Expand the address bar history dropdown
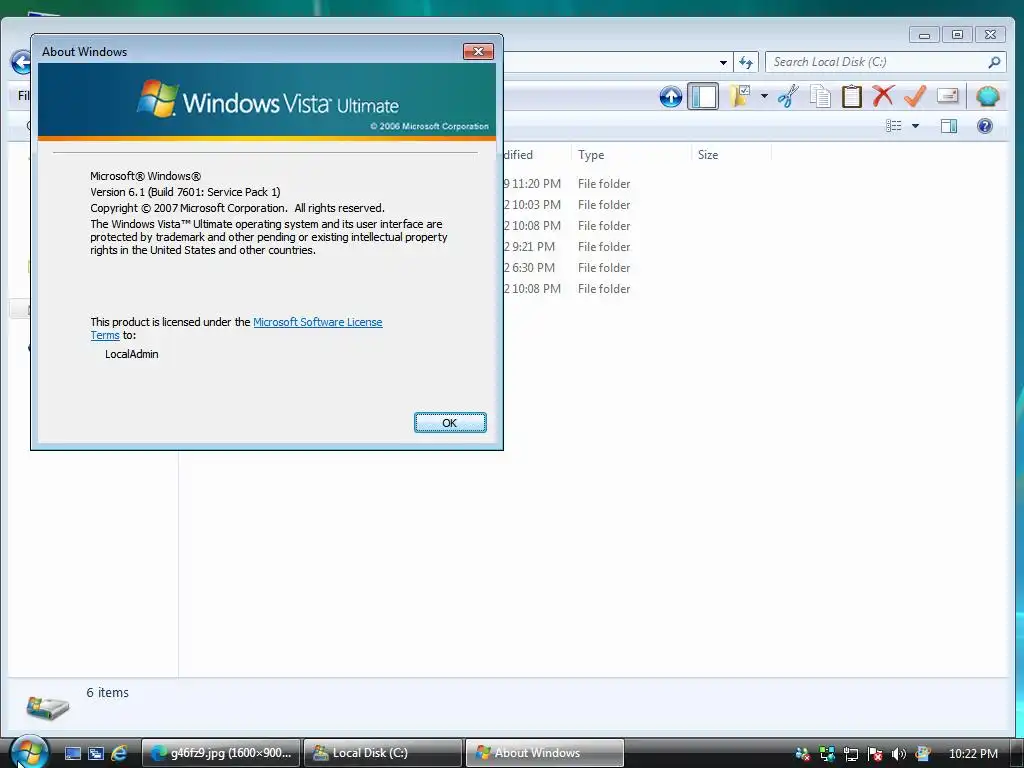The image size is (1024, 768). pyautogui.click(x=724, y=63)
